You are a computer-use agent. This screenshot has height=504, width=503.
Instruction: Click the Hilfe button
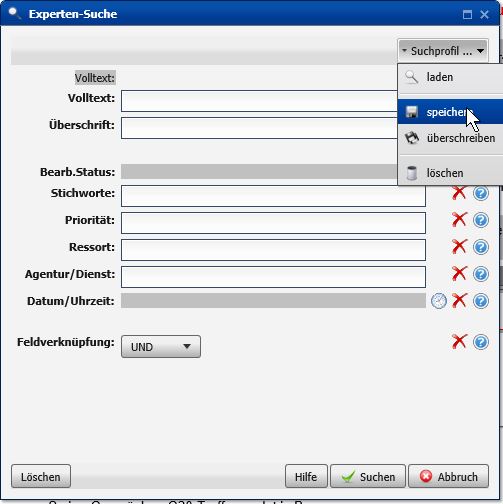[306, 477]
